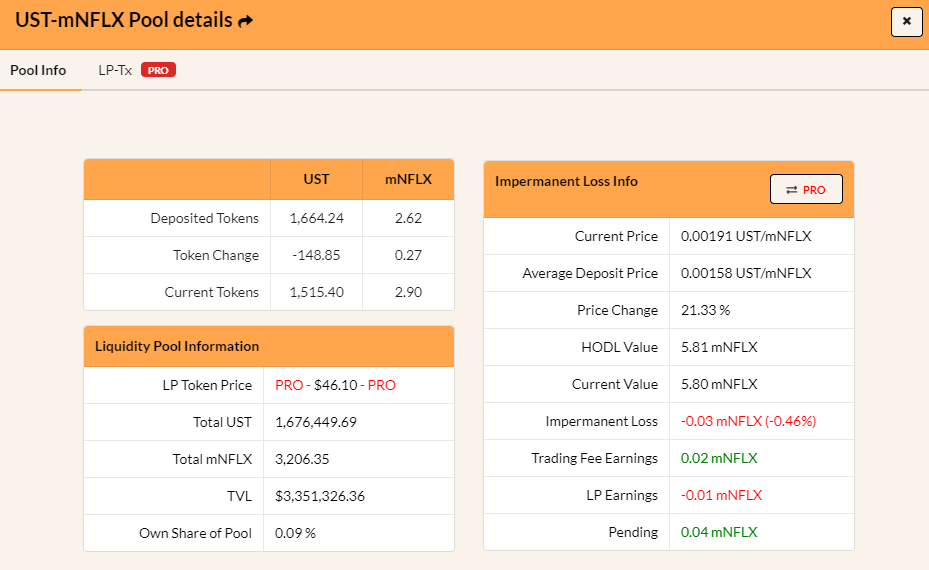Click the red PRO badge next to LP-Tx
Viewport: 929px width, 570px height.
158,70
